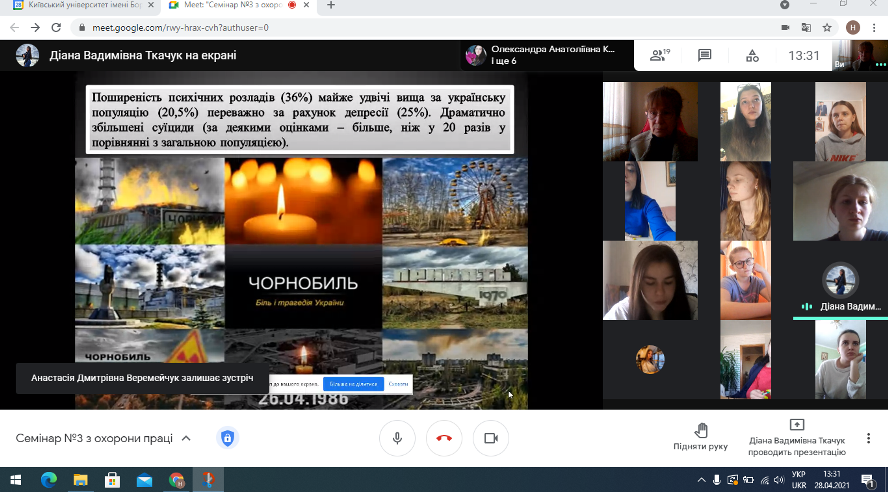888x492 pixels.
Task: Select the small round avatar participant tile
Action: [650, 360]
